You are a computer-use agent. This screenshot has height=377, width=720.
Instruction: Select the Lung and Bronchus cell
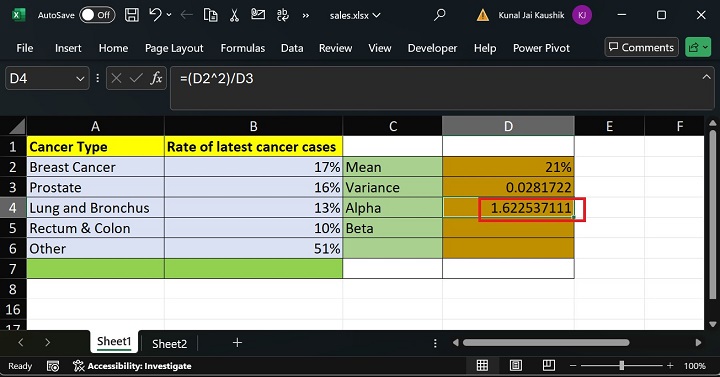coord(96,208)
